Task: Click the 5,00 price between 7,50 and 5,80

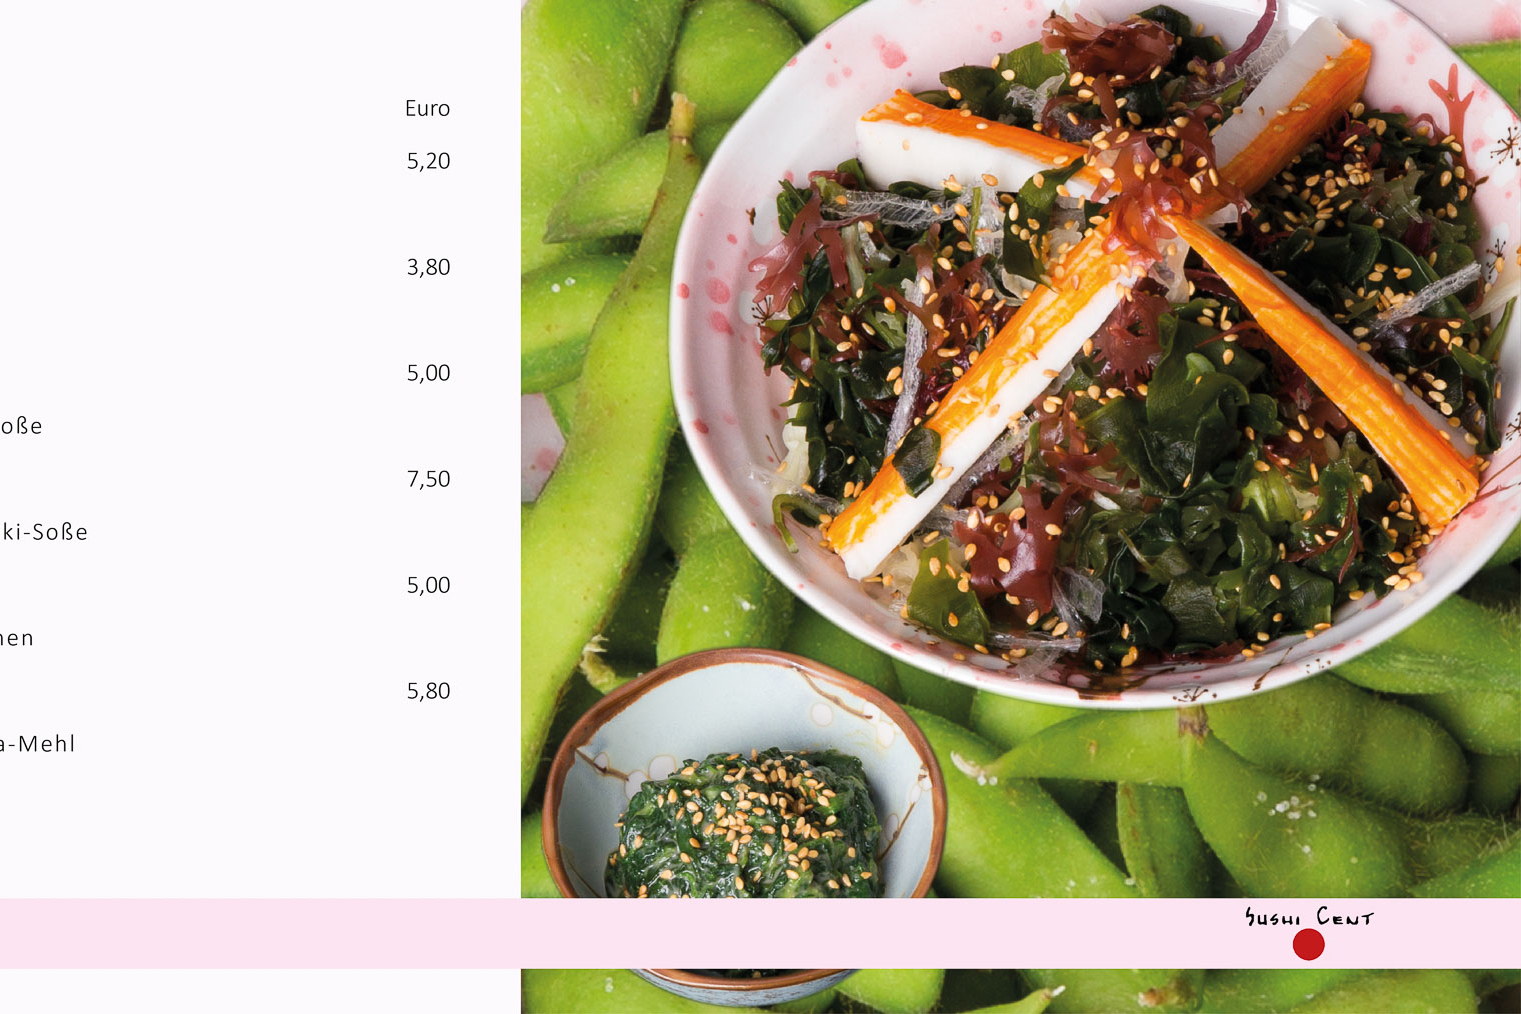Action: [428, 585]
